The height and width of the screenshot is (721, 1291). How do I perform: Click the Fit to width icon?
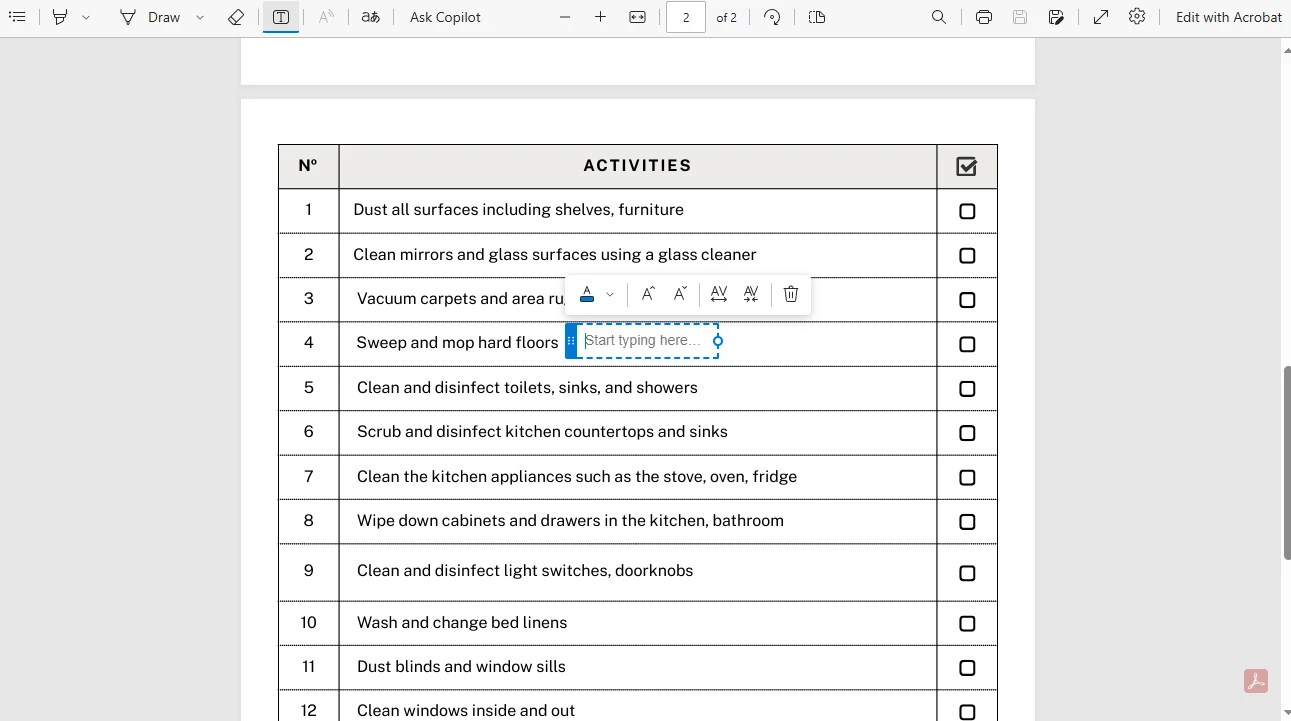click(637, 17)
